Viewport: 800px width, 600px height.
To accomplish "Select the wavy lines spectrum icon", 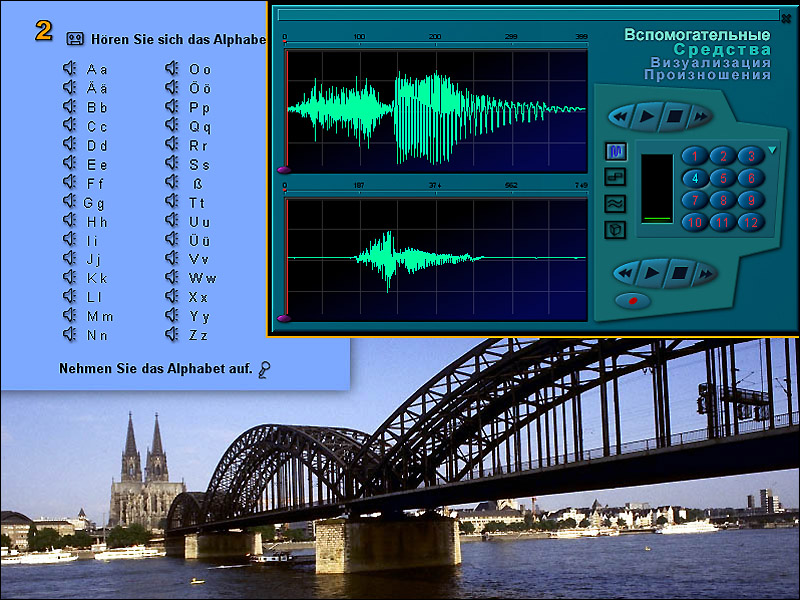I will pos(616,203).
